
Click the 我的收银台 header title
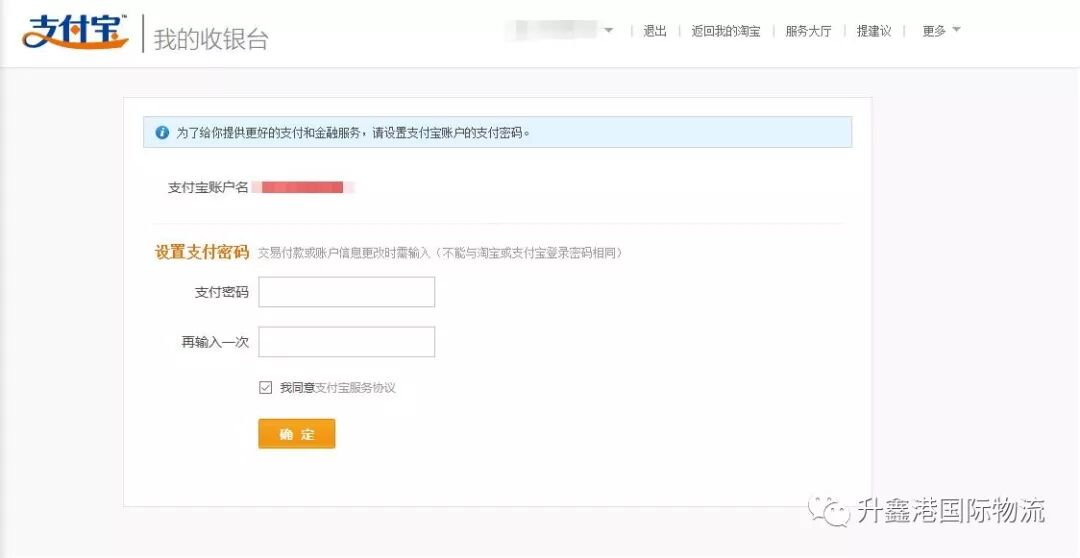click(x=211, y=39)
